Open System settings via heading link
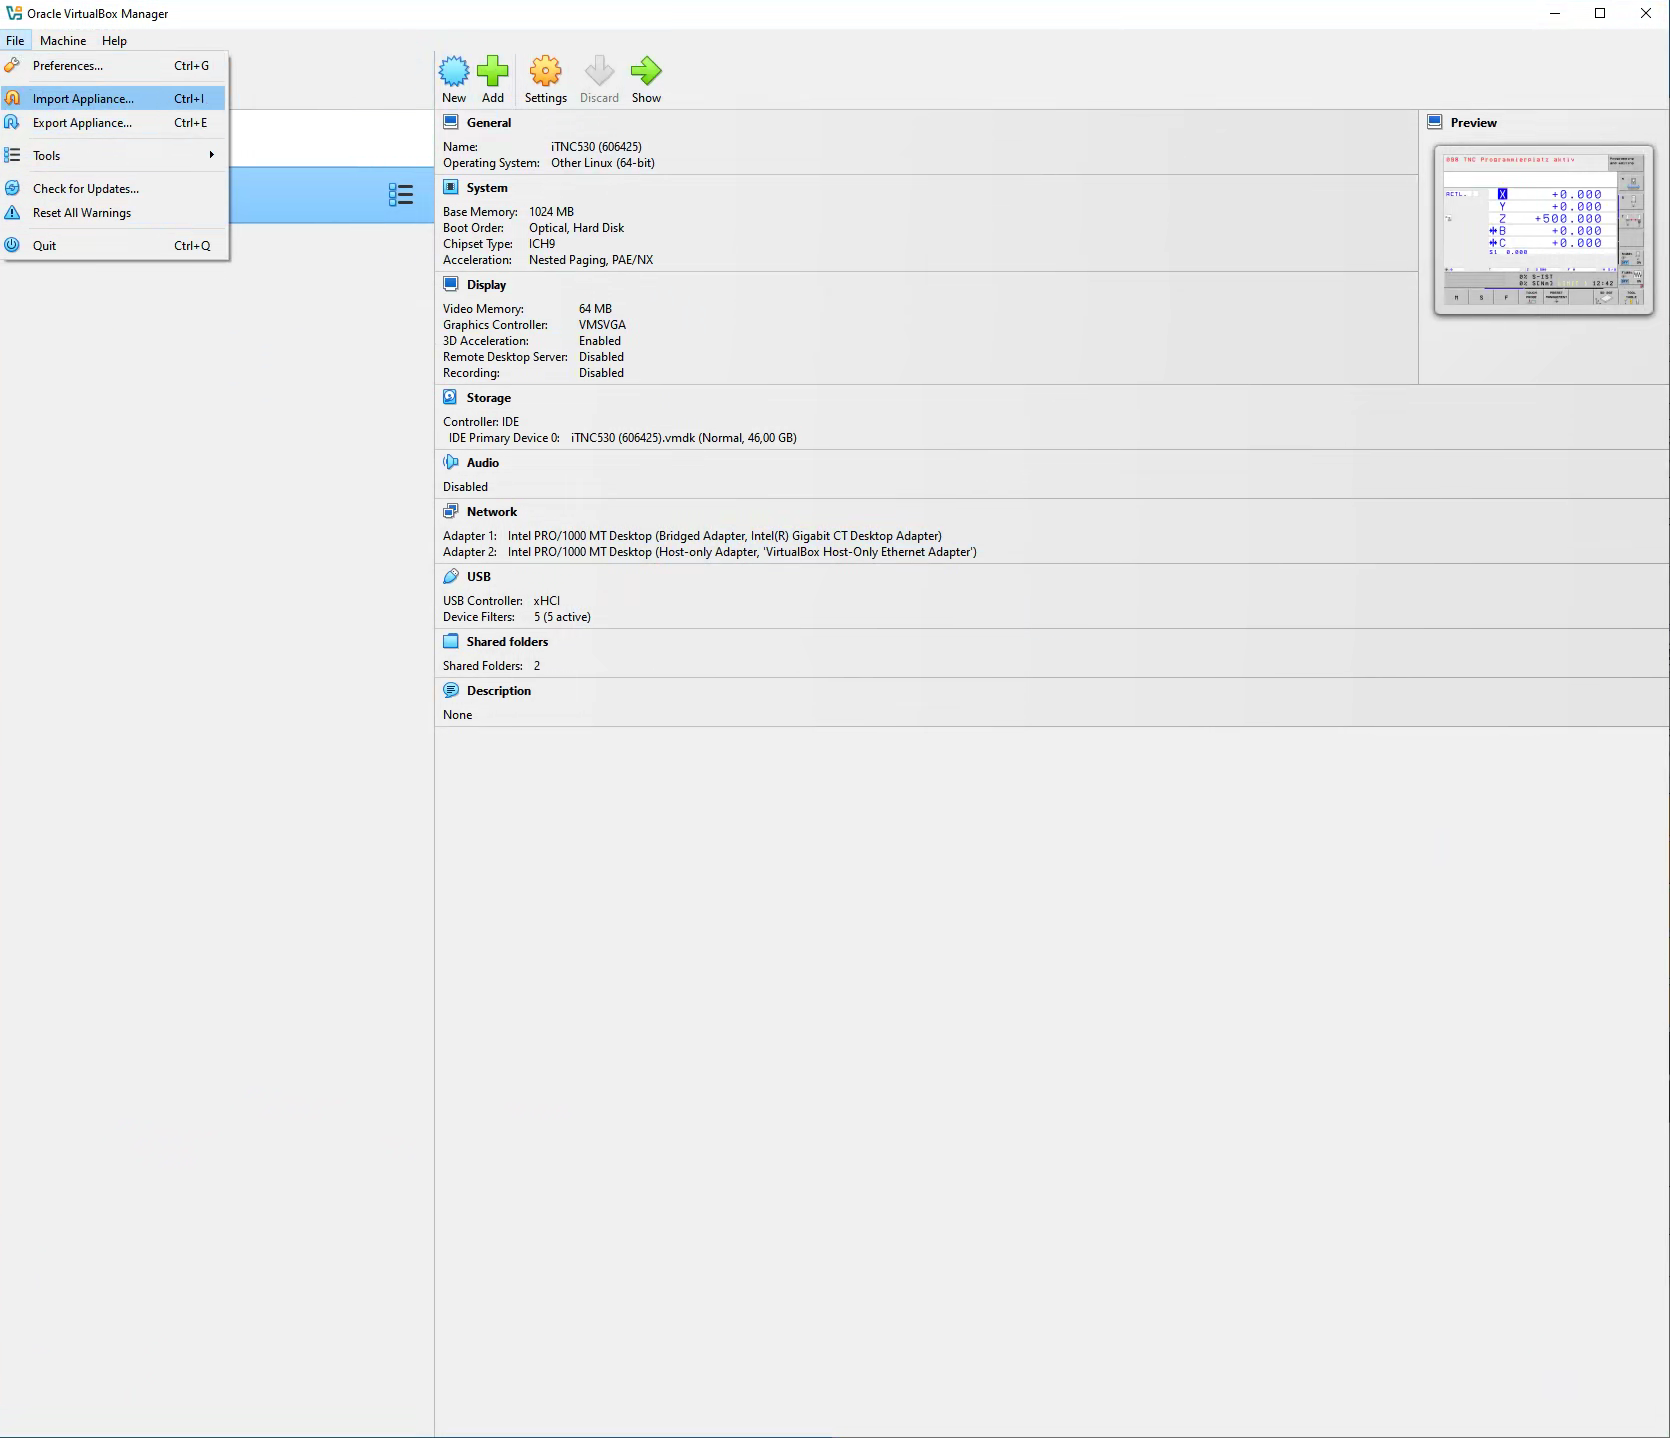Image resolution: width=1670 pixels, height=1438 pixels. point(487,187)
